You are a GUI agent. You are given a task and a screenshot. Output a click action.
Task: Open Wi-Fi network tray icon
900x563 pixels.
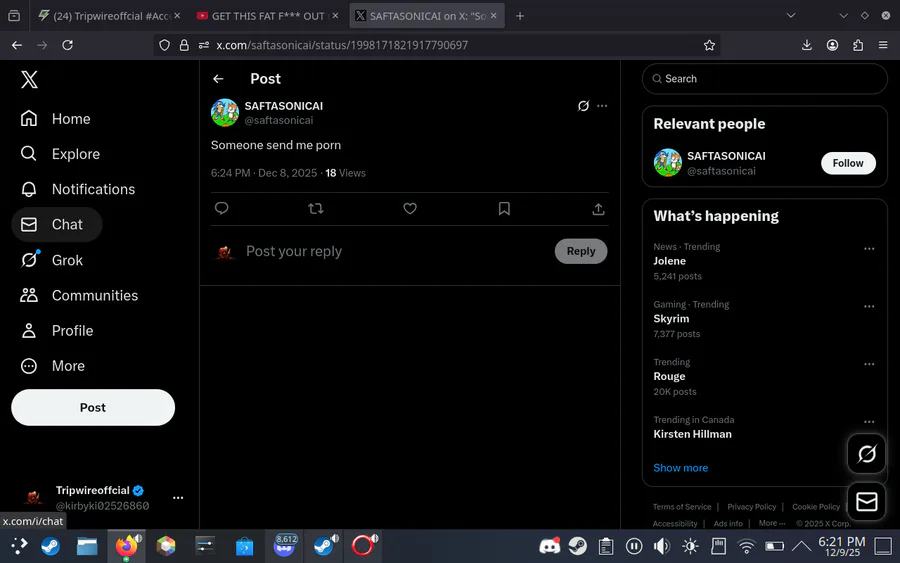click(x=746, y=546)
